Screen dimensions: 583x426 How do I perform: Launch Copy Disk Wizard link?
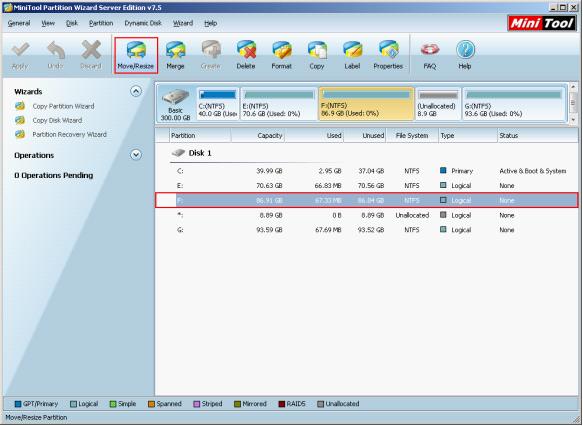point(57,120)
